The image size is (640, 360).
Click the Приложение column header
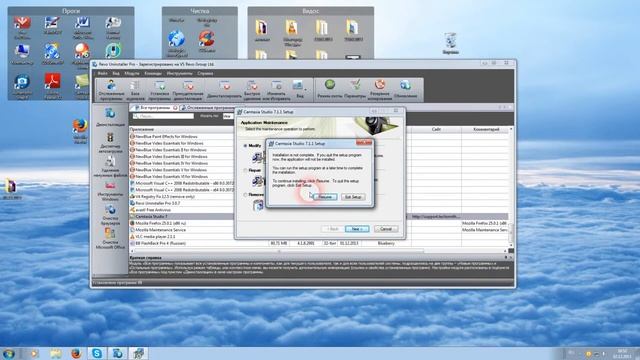click(182, 129)
